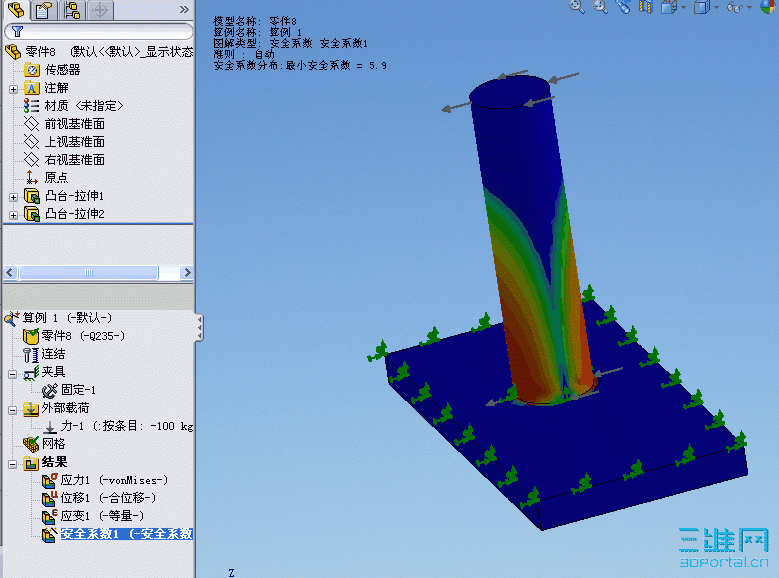779x578 pixels.
Task: Open the FeatureManager design tree tab
Action: click(15, 9)
